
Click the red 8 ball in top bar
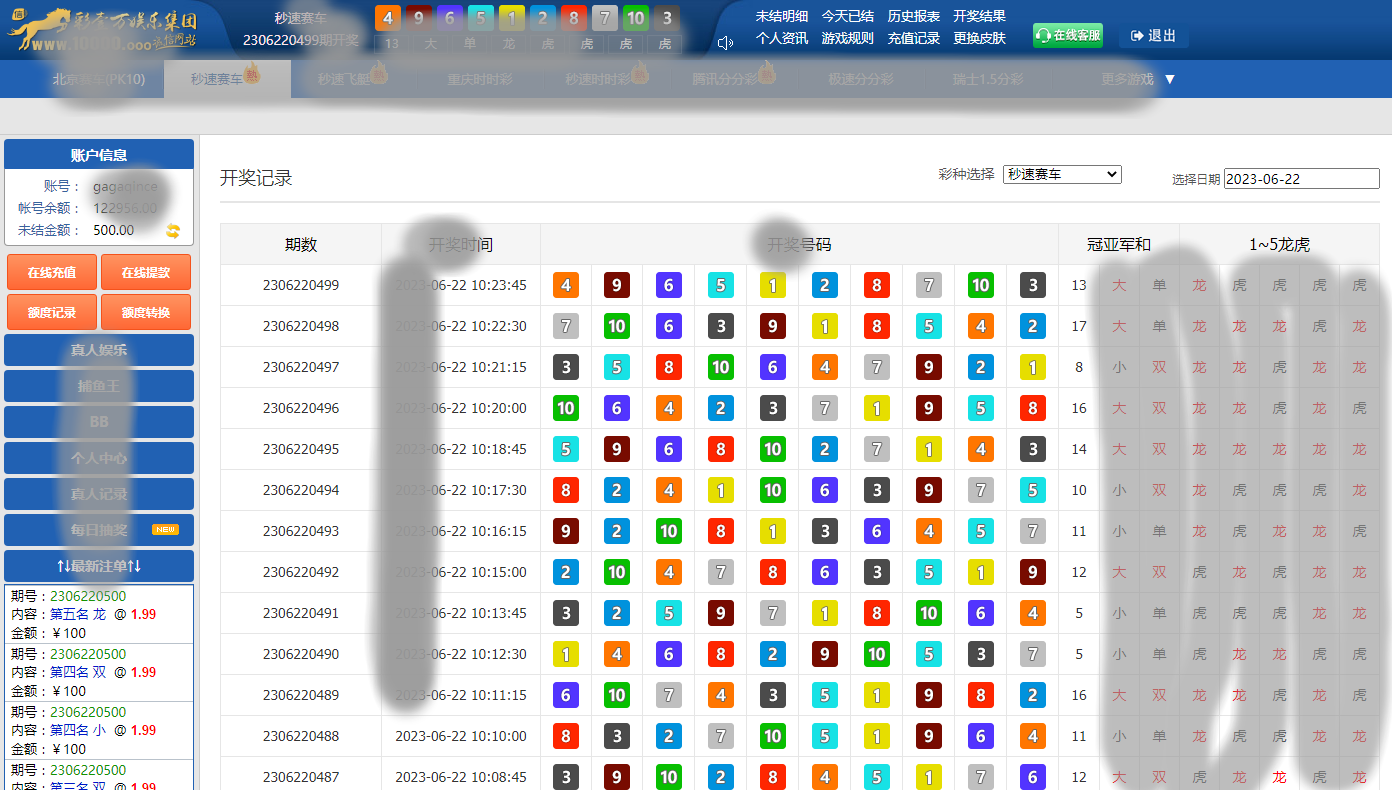tap(574, 18)
